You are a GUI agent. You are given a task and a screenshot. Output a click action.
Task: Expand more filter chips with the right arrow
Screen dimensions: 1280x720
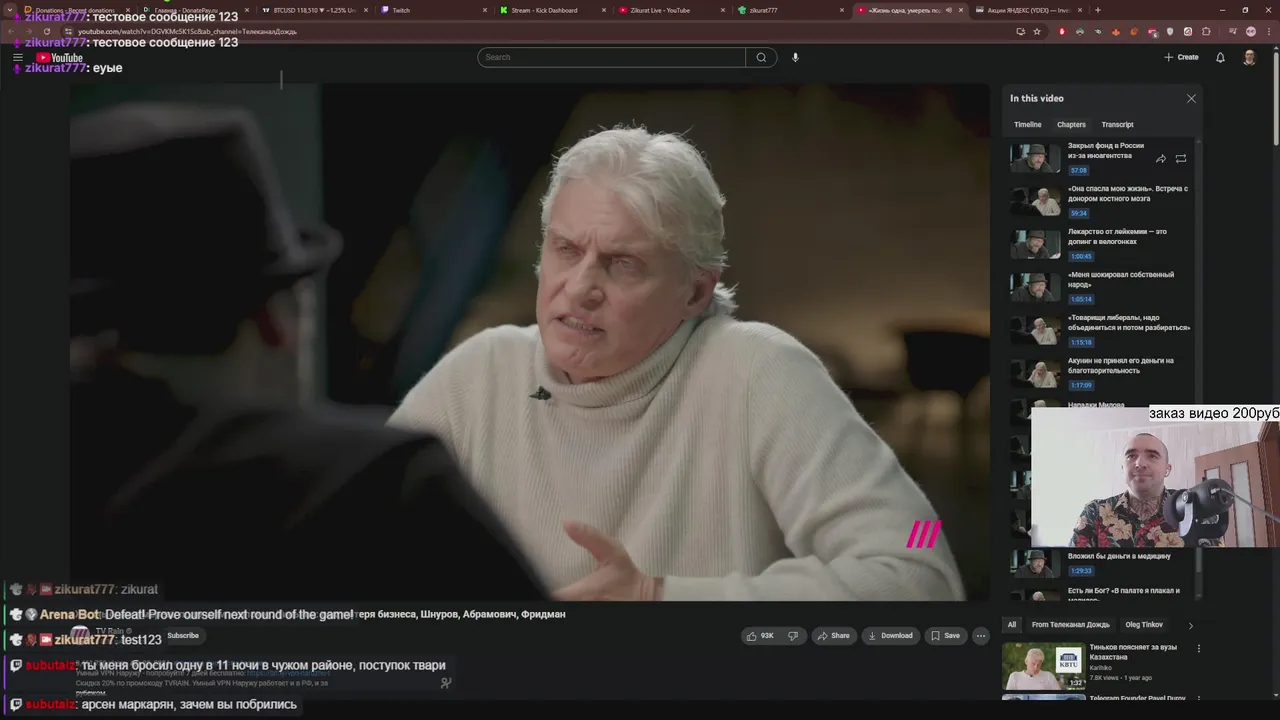[x=1190, y=625]
